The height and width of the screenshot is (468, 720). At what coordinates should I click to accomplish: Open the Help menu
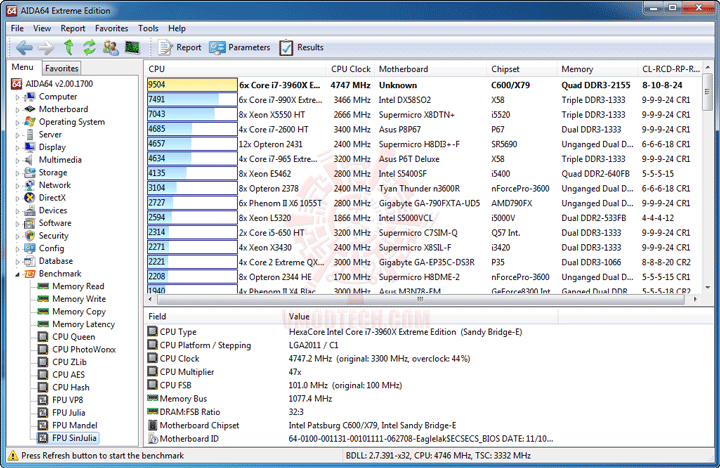(177, 28)
